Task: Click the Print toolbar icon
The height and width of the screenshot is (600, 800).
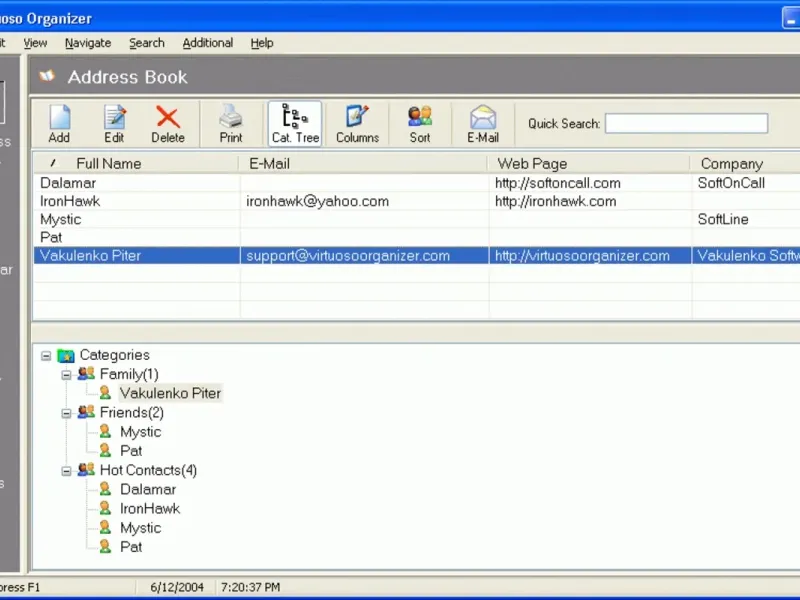Action: pos(231,123)
